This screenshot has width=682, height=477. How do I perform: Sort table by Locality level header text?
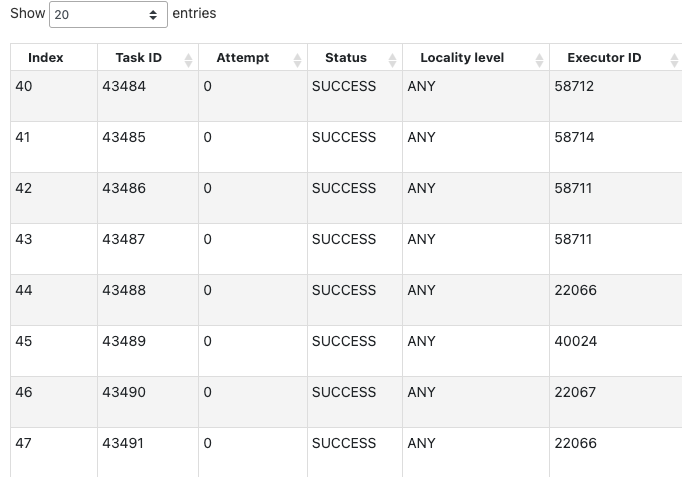pyautogui.click(x=462, y=58)
